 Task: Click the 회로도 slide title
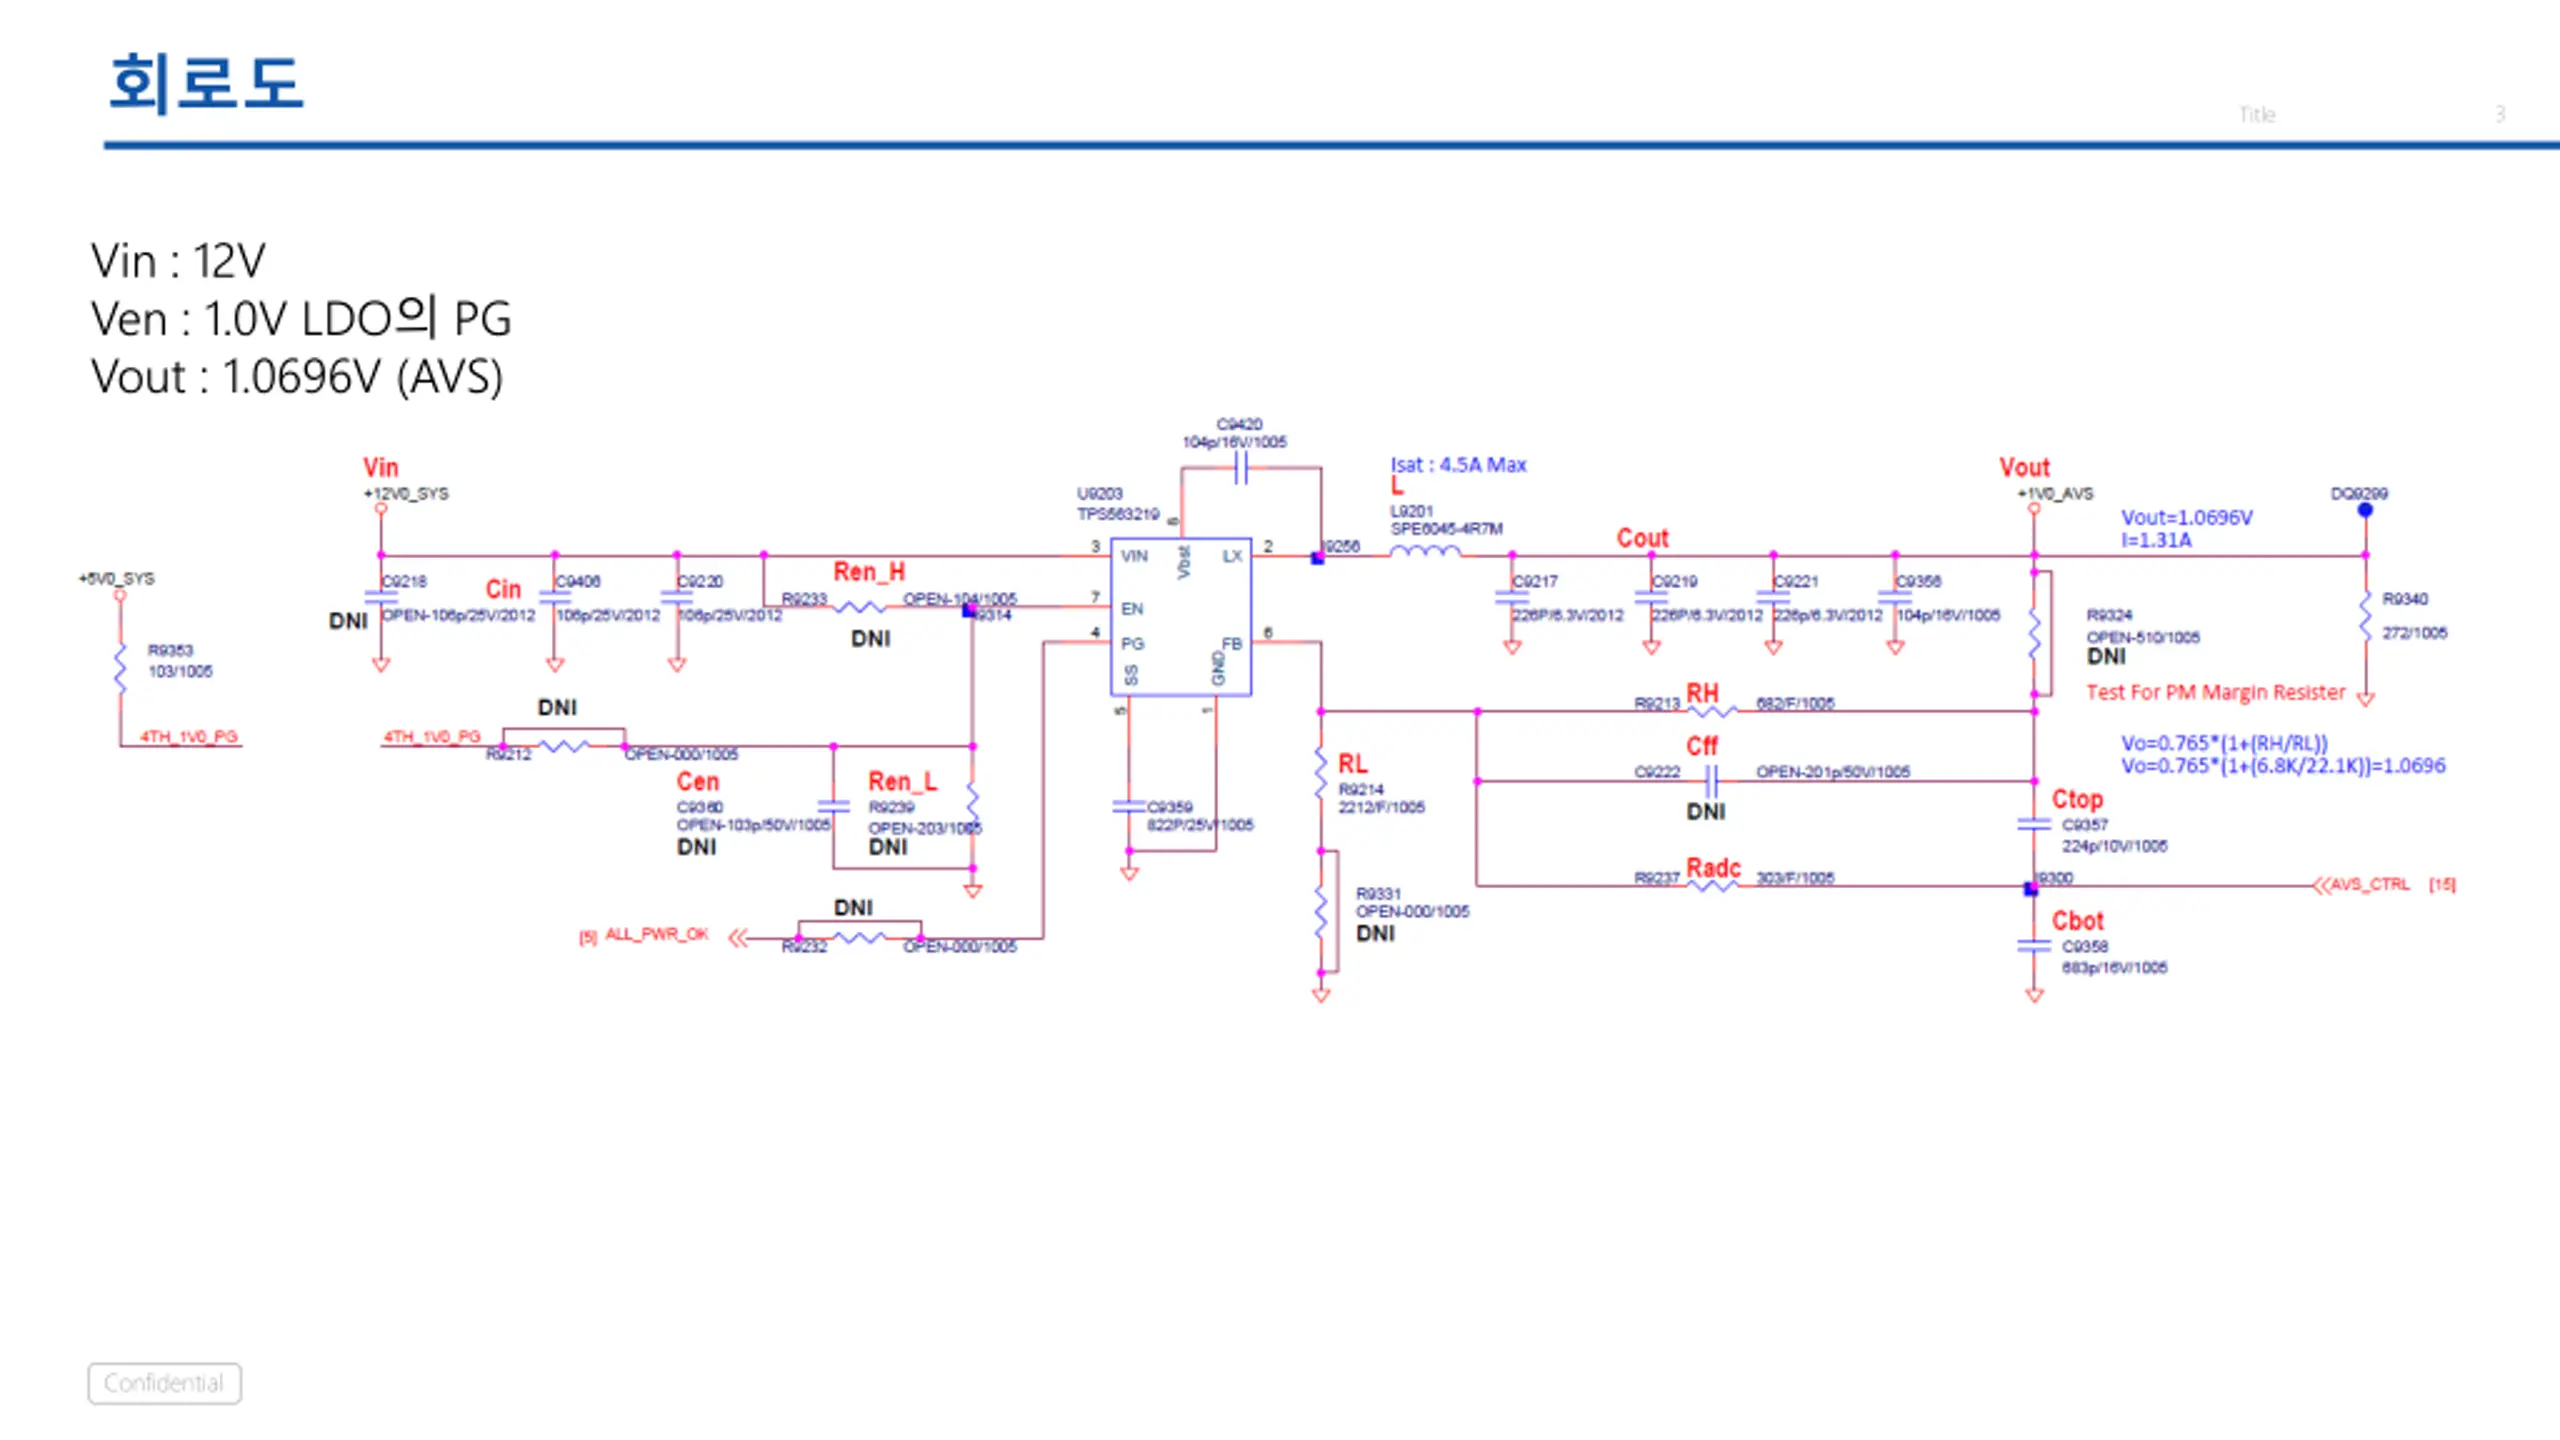pos(205,84)
